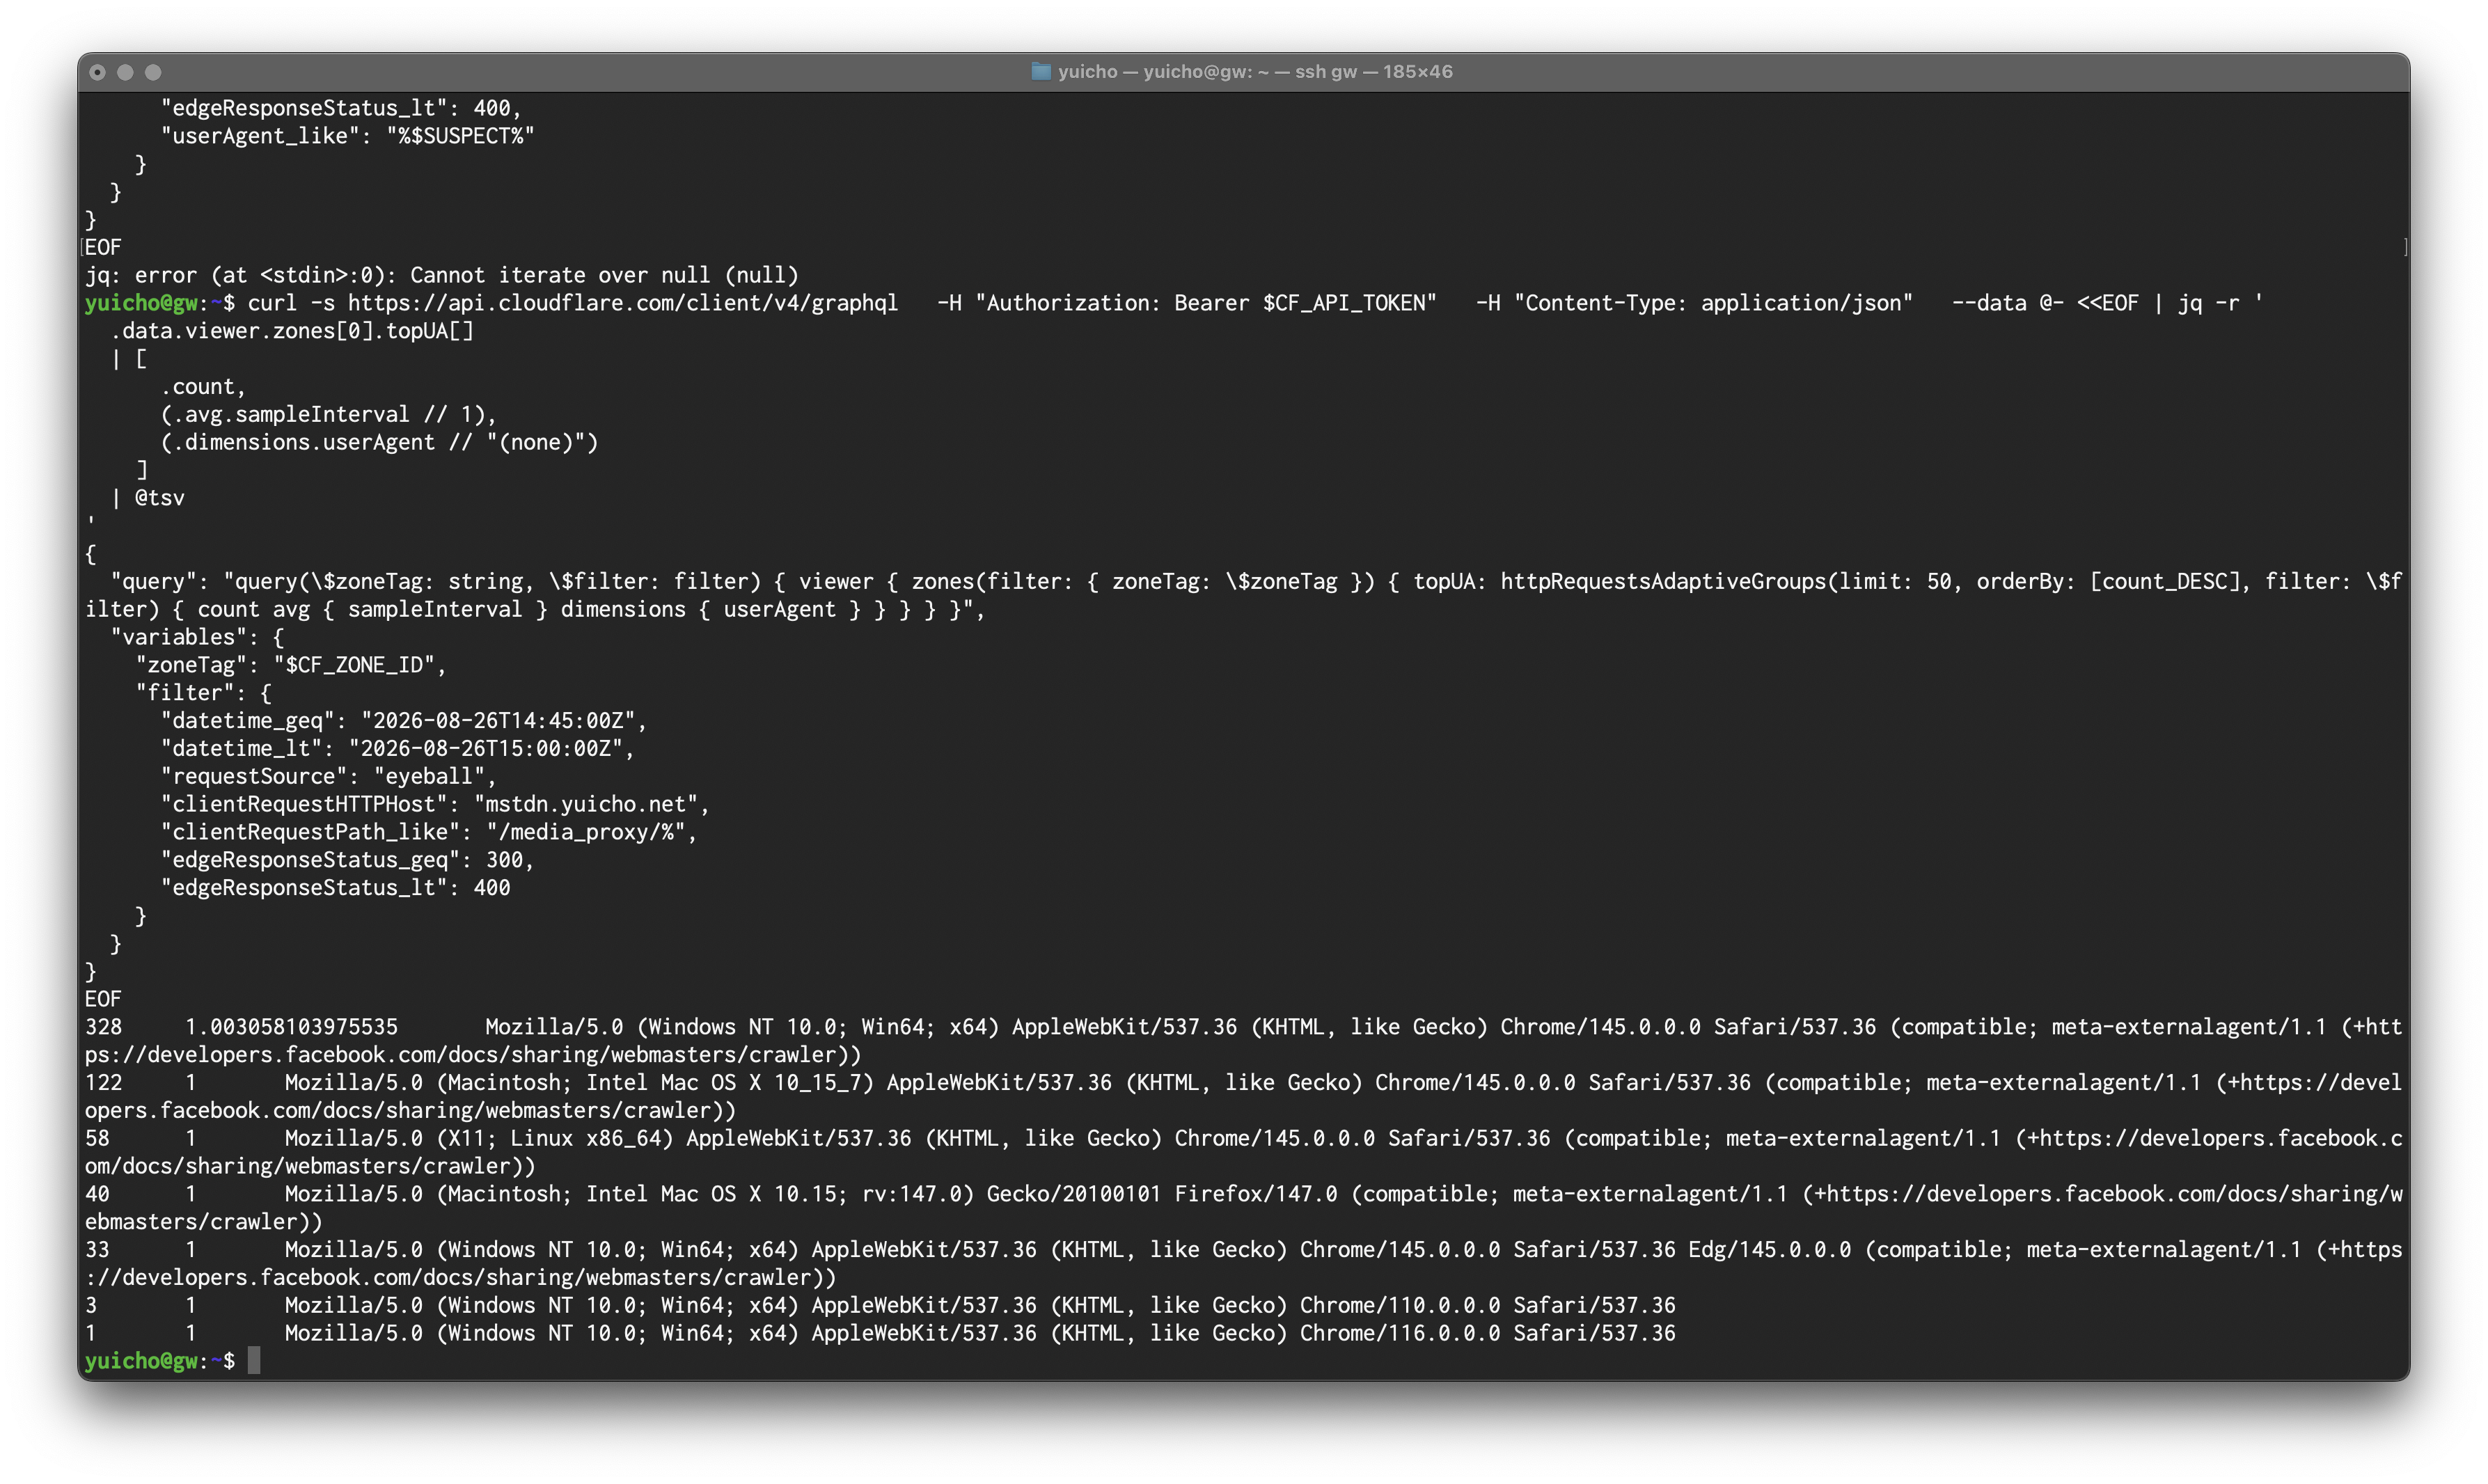The height and width of the screenshot is (1484, 2488).
Task: Click the '| @tsv' line
Action: [148, 498]
